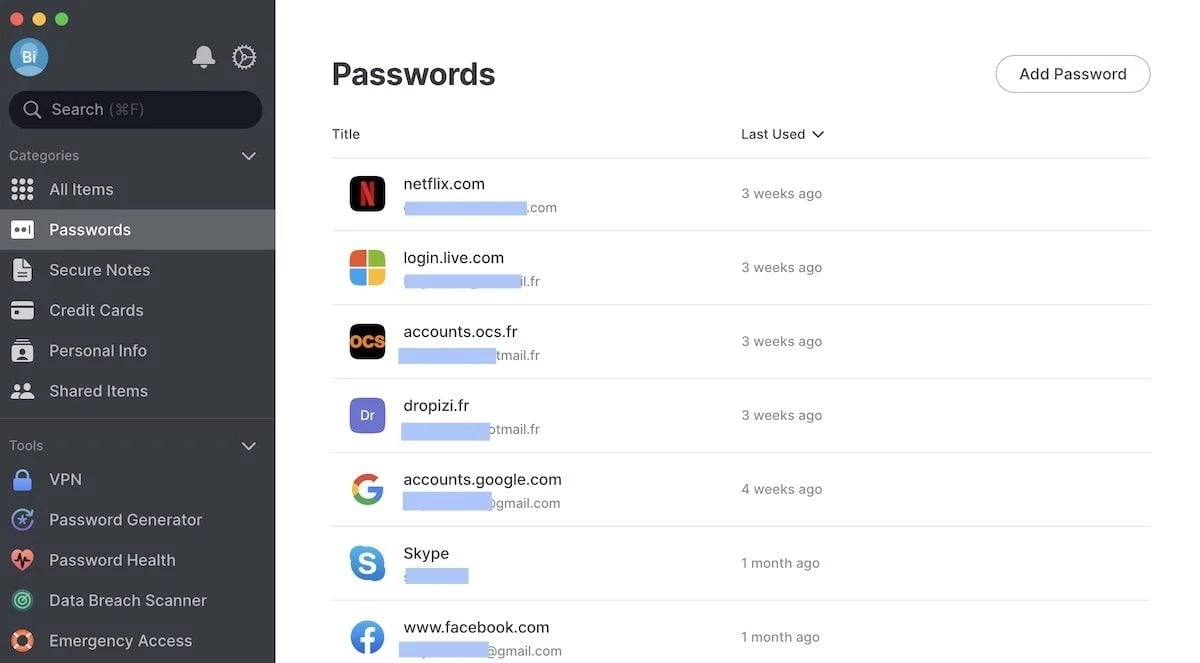Open the www.facebook.com password entry
1200x663 pixels.
point(476,628)
